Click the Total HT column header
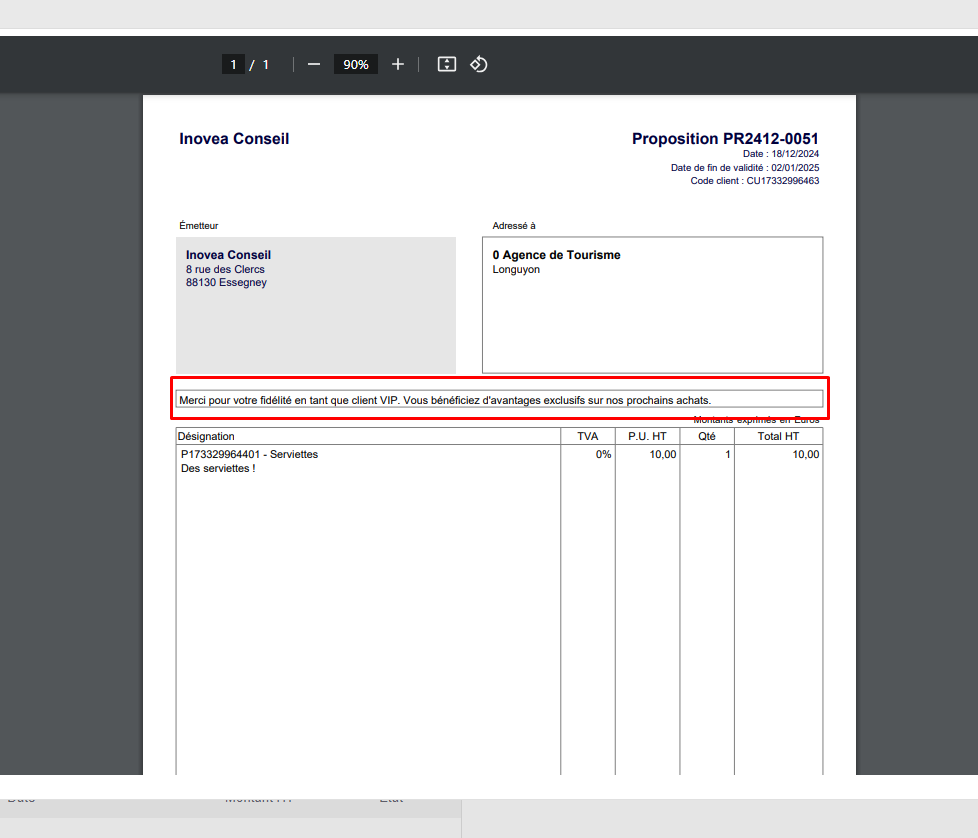 click(778, 436)
